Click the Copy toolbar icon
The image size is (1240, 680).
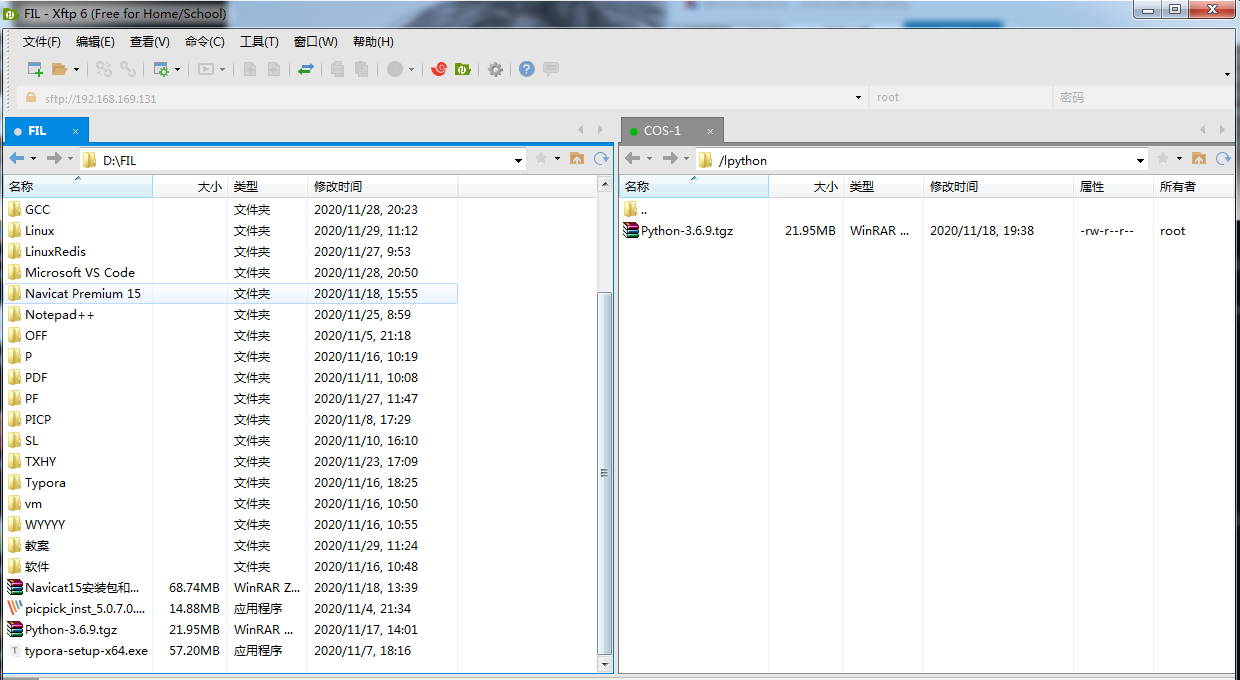pyautogui.click(x=338, y=69)
